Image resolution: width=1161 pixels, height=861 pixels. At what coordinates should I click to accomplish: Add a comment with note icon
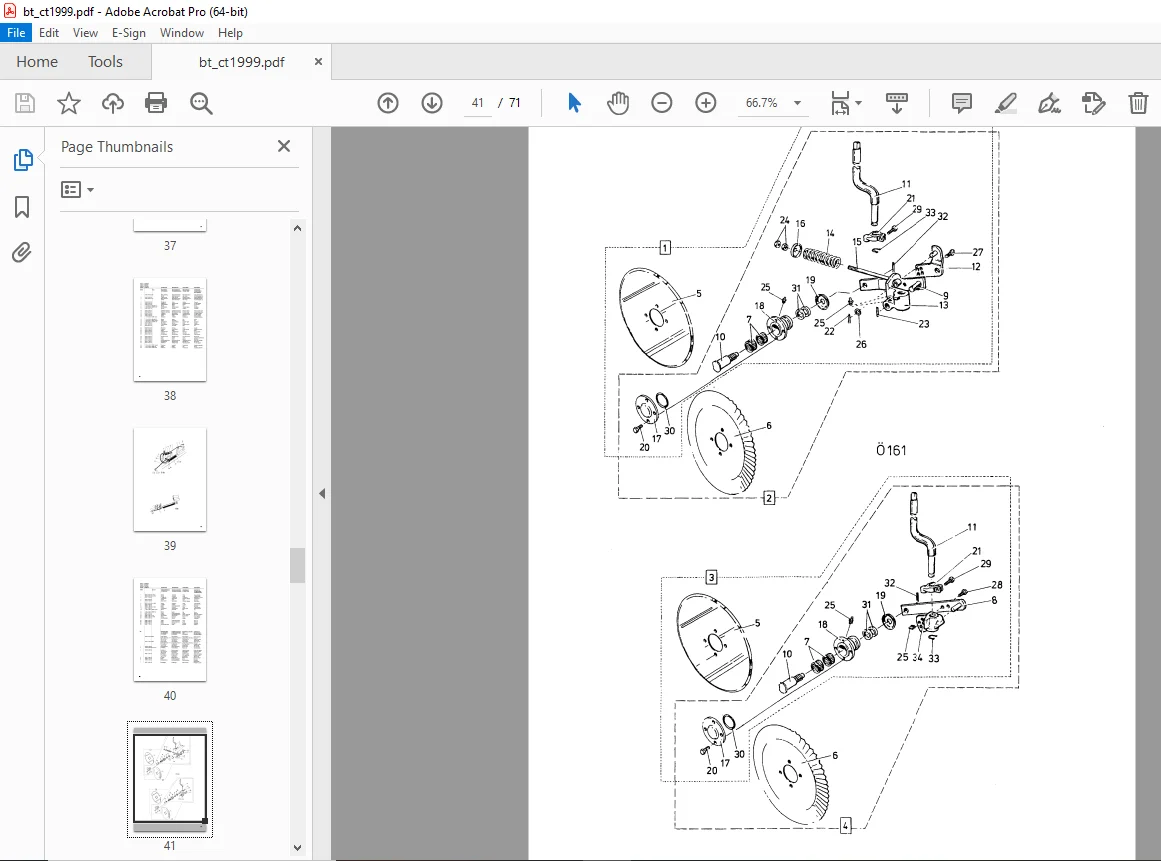[962, 103]
